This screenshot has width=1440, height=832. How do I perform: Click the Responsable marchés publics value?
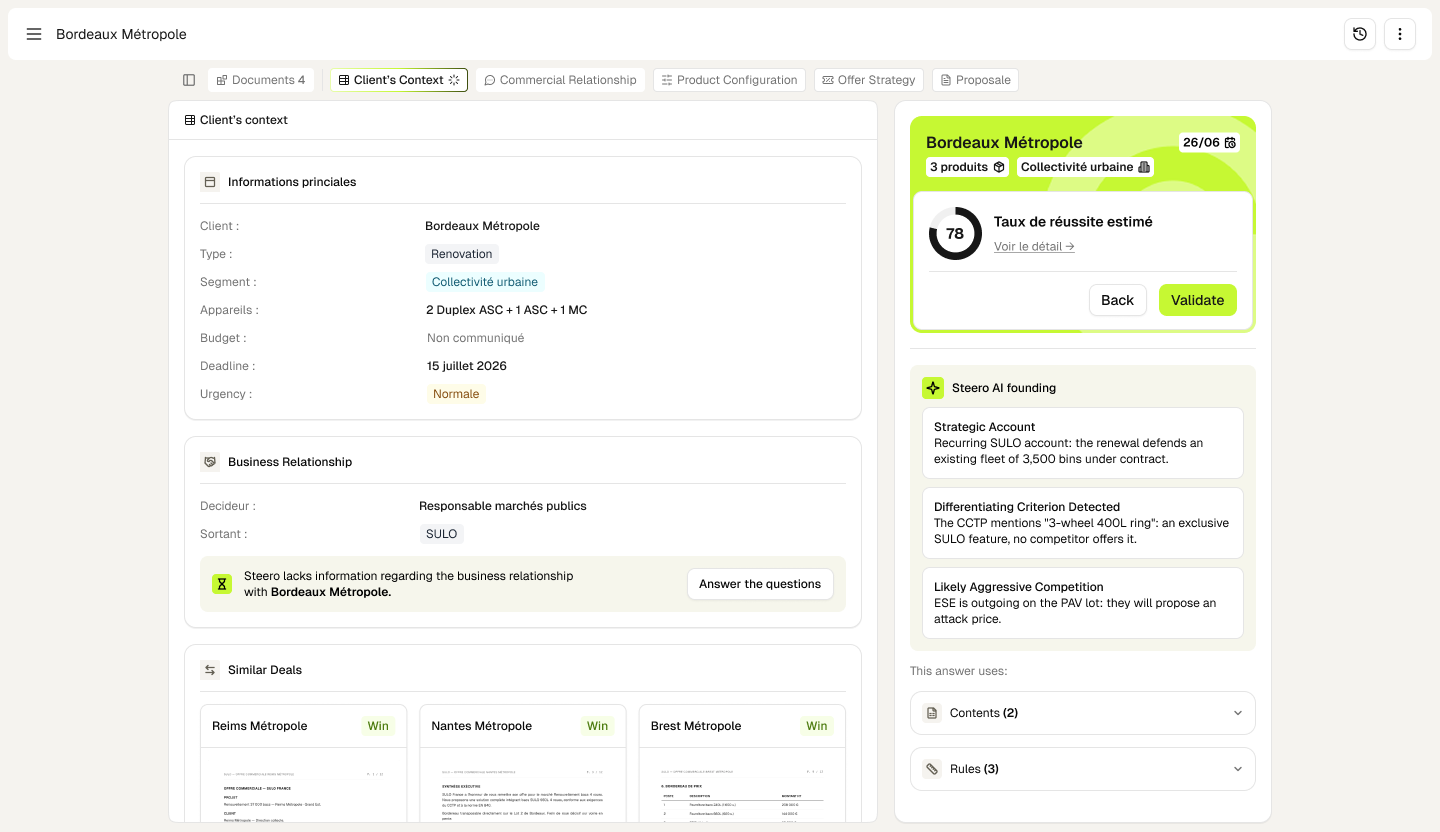(503, 506)
